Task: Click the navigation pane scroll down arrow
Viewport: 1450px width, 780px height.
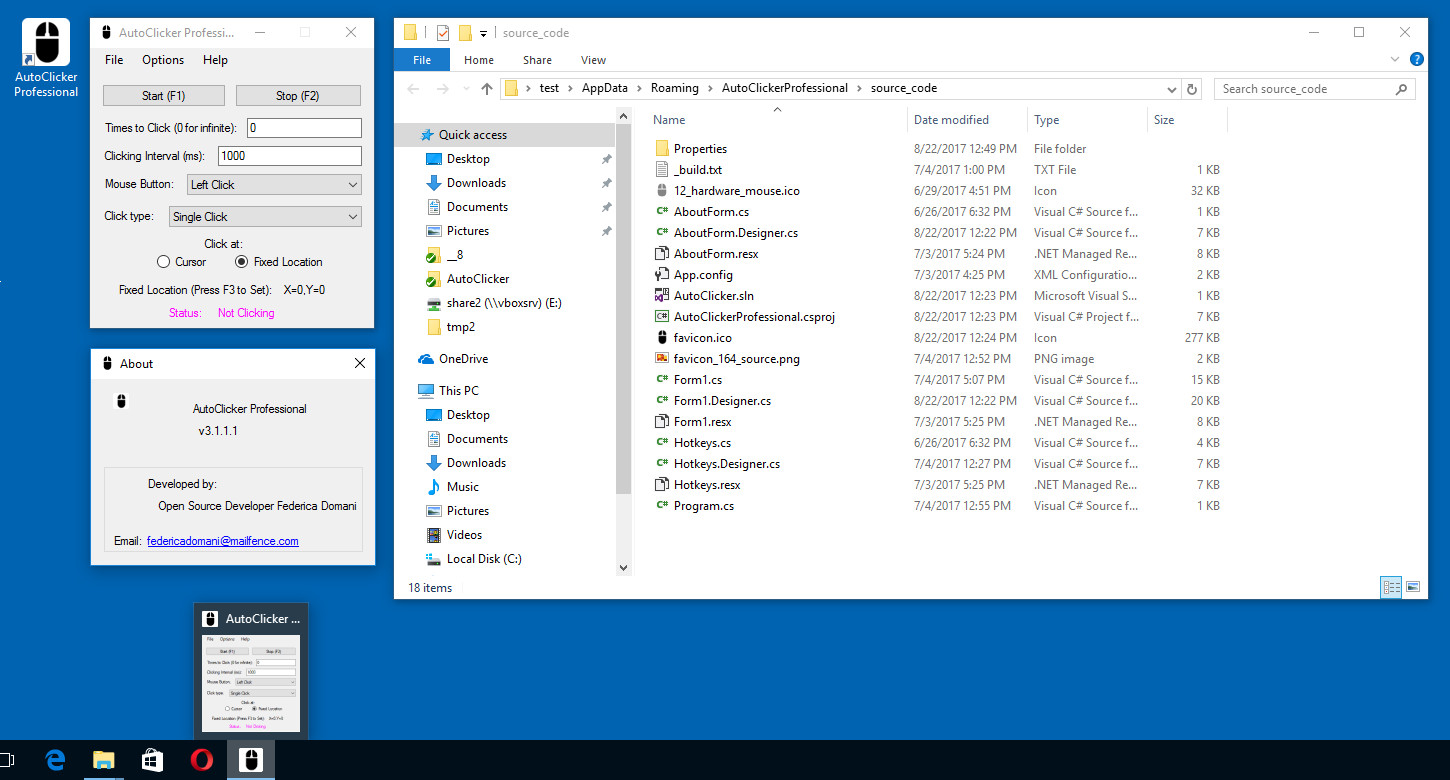Action: (624, 567)
